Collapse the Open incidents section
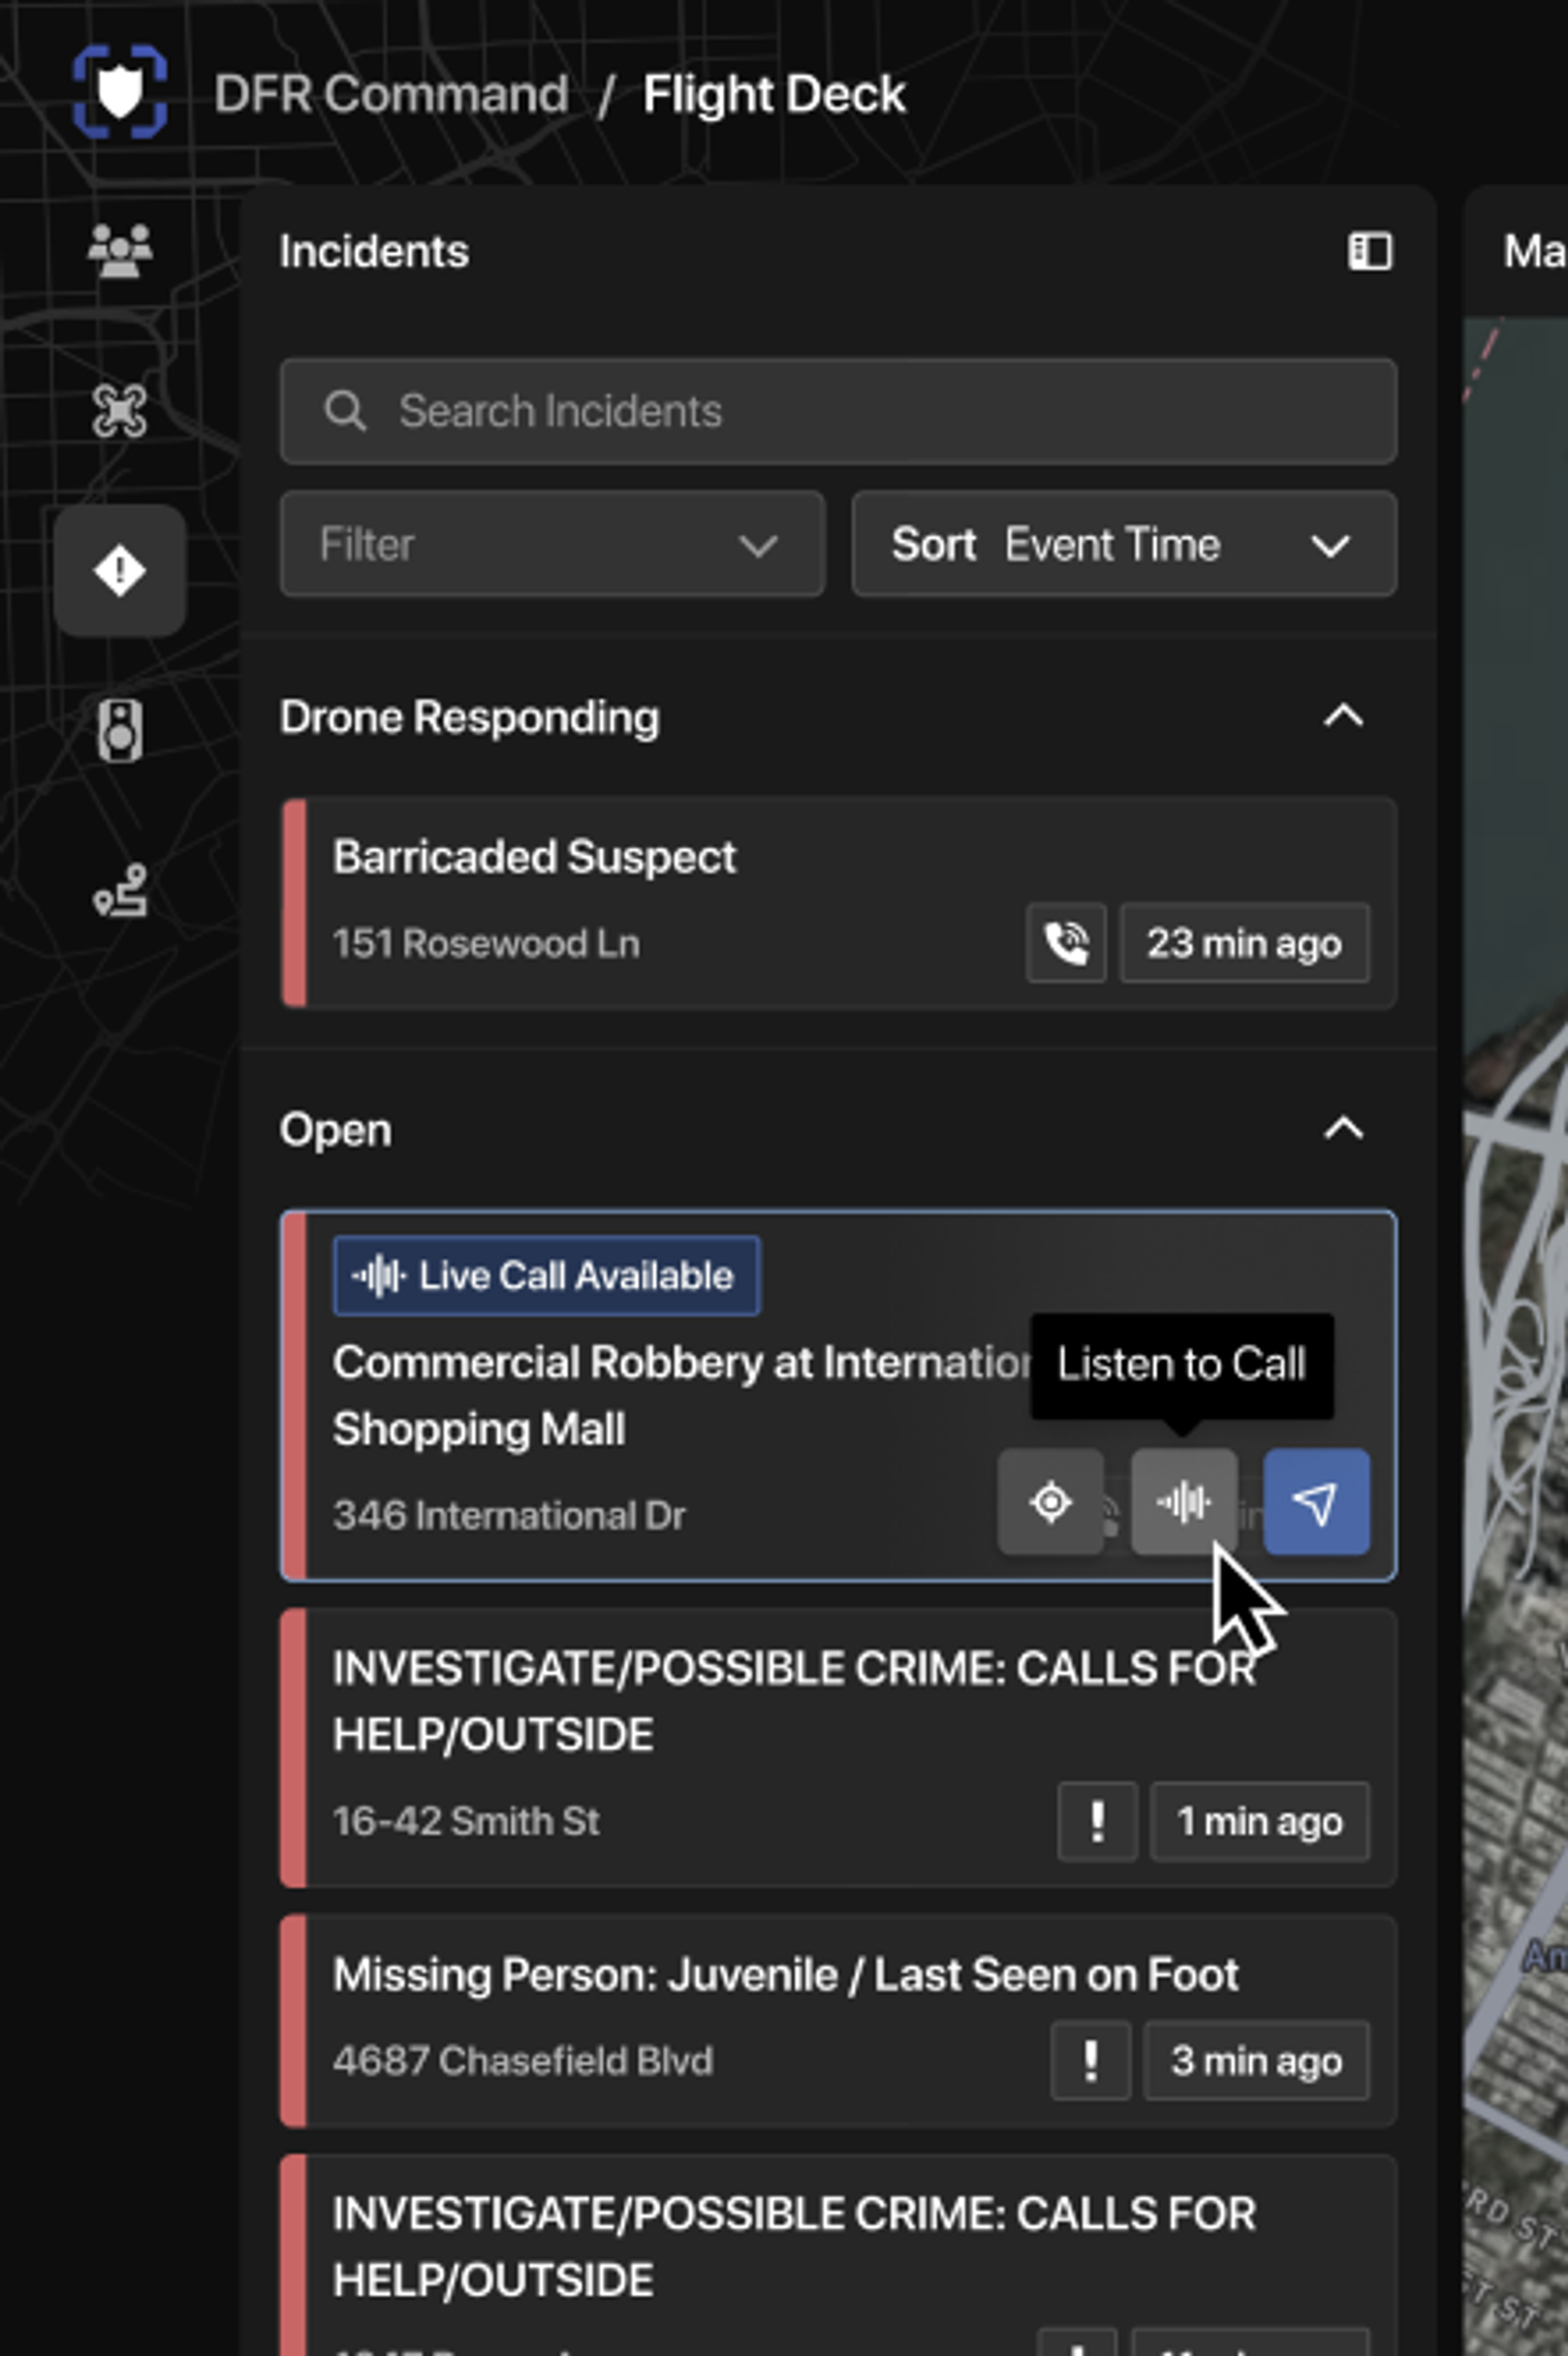The image size is (1568, 2356). [1344, 1129]
